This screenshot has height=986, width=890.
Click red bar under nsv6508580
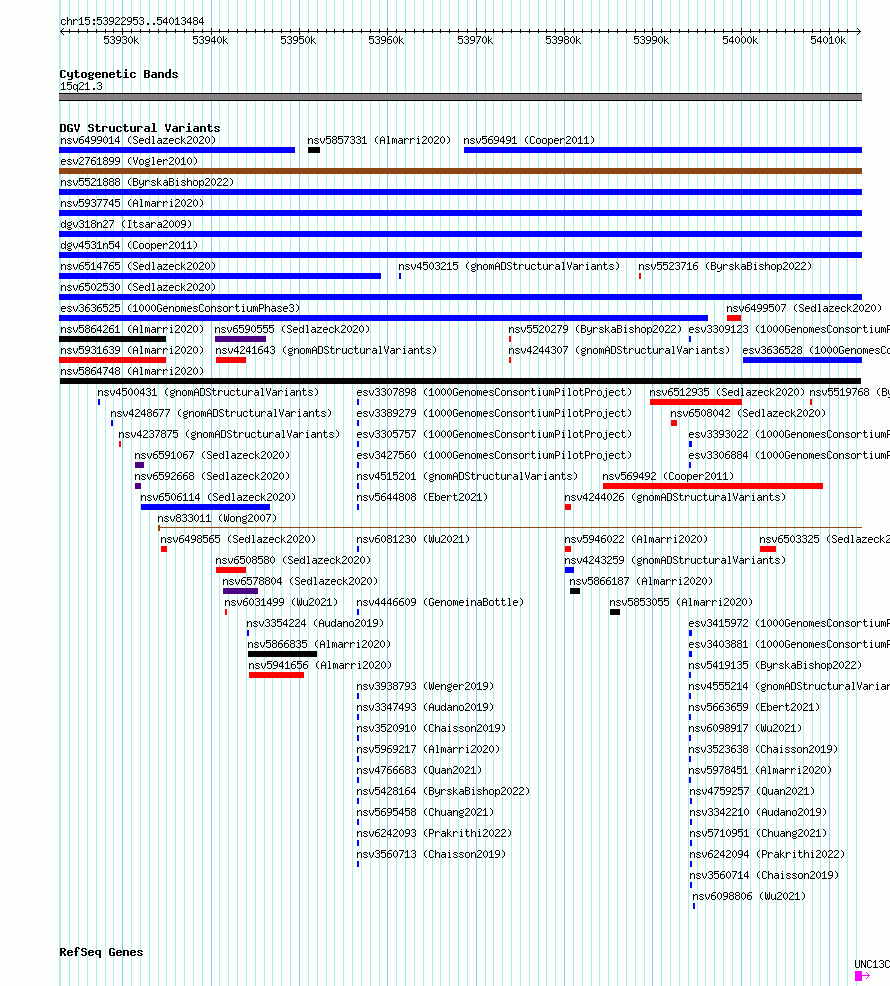click(x=231, y=570)
